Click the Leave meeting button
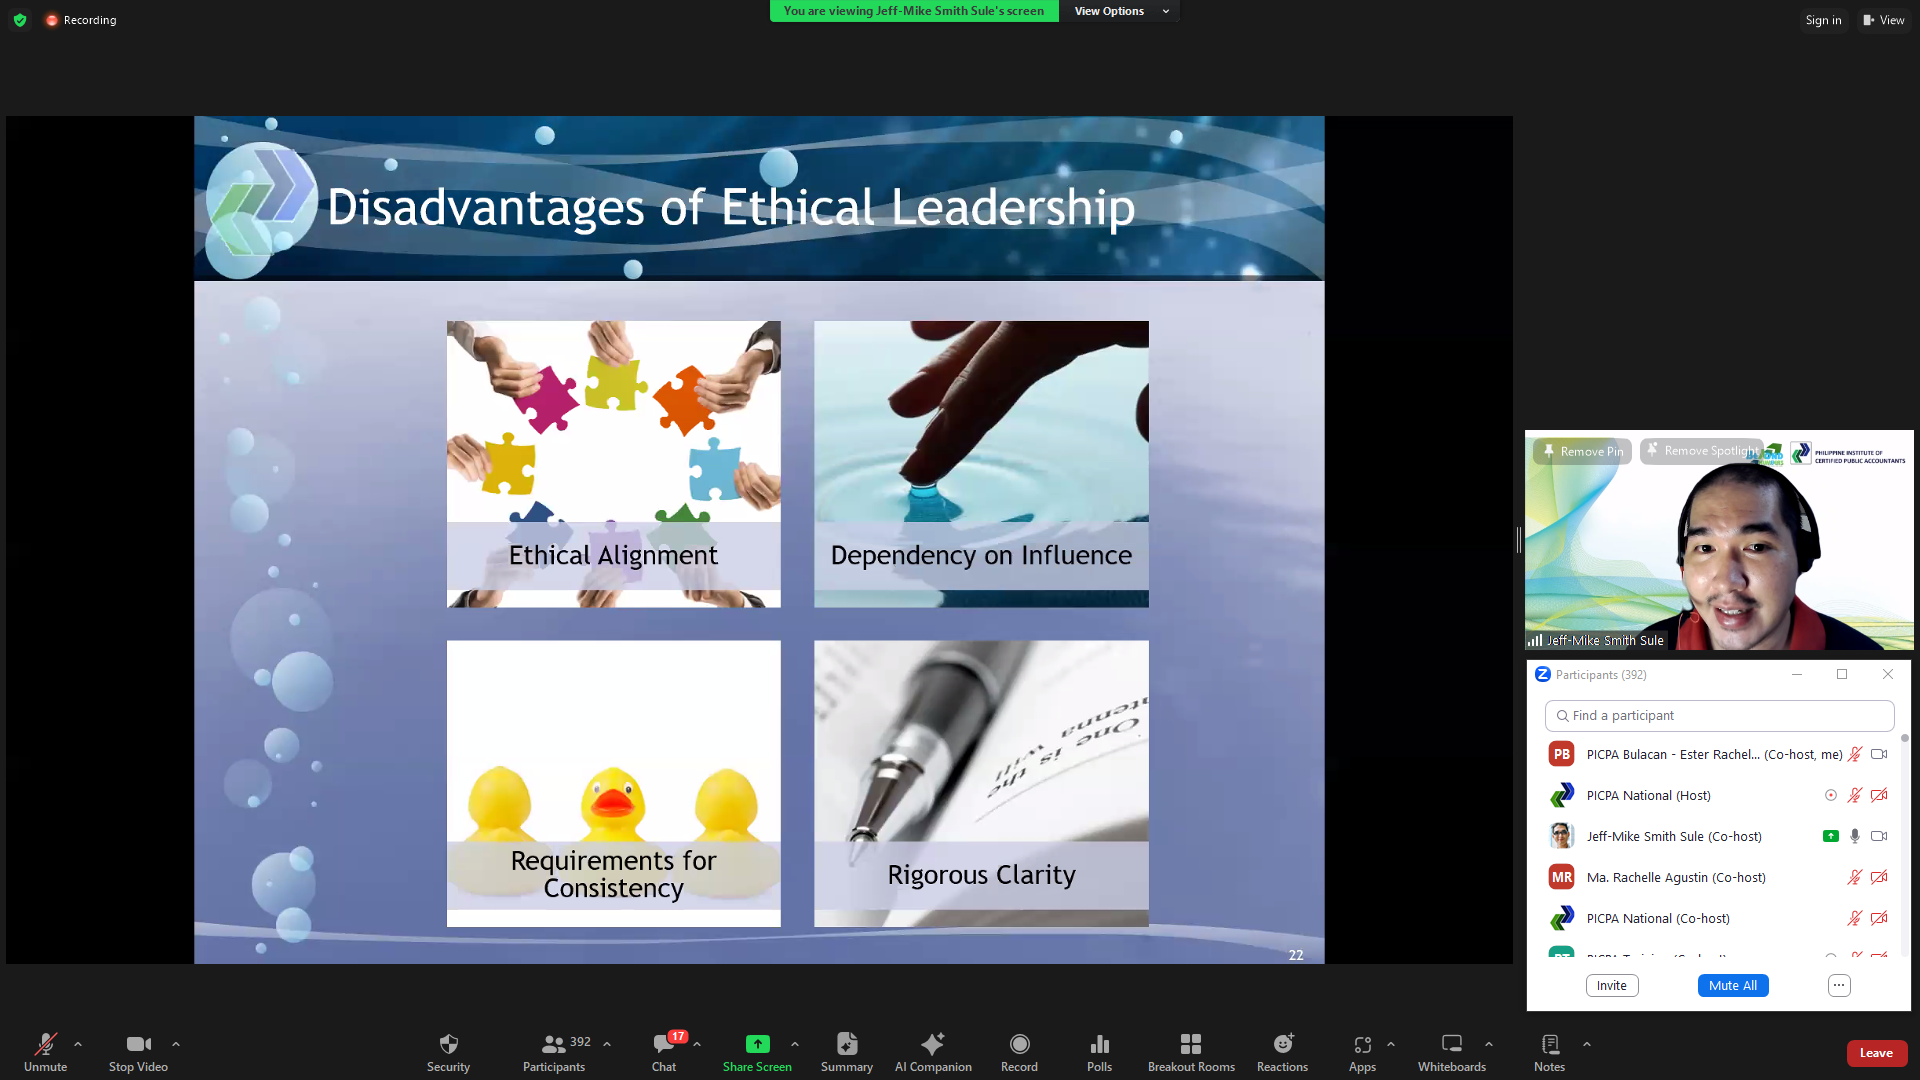Screen dimensions: 1920x1080 coord(1876,1053)
